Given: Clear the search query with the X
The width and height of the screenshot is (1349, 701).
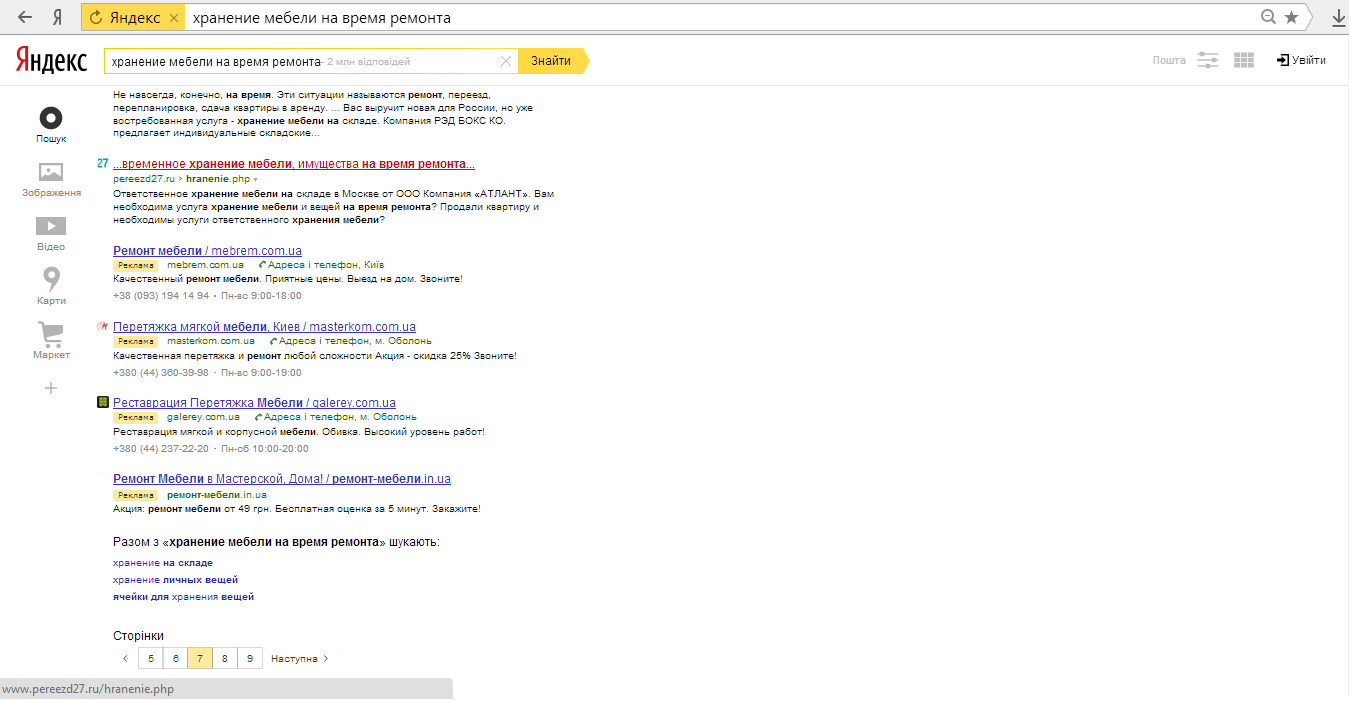Looking at the screenshot, I should coord(506,61).
